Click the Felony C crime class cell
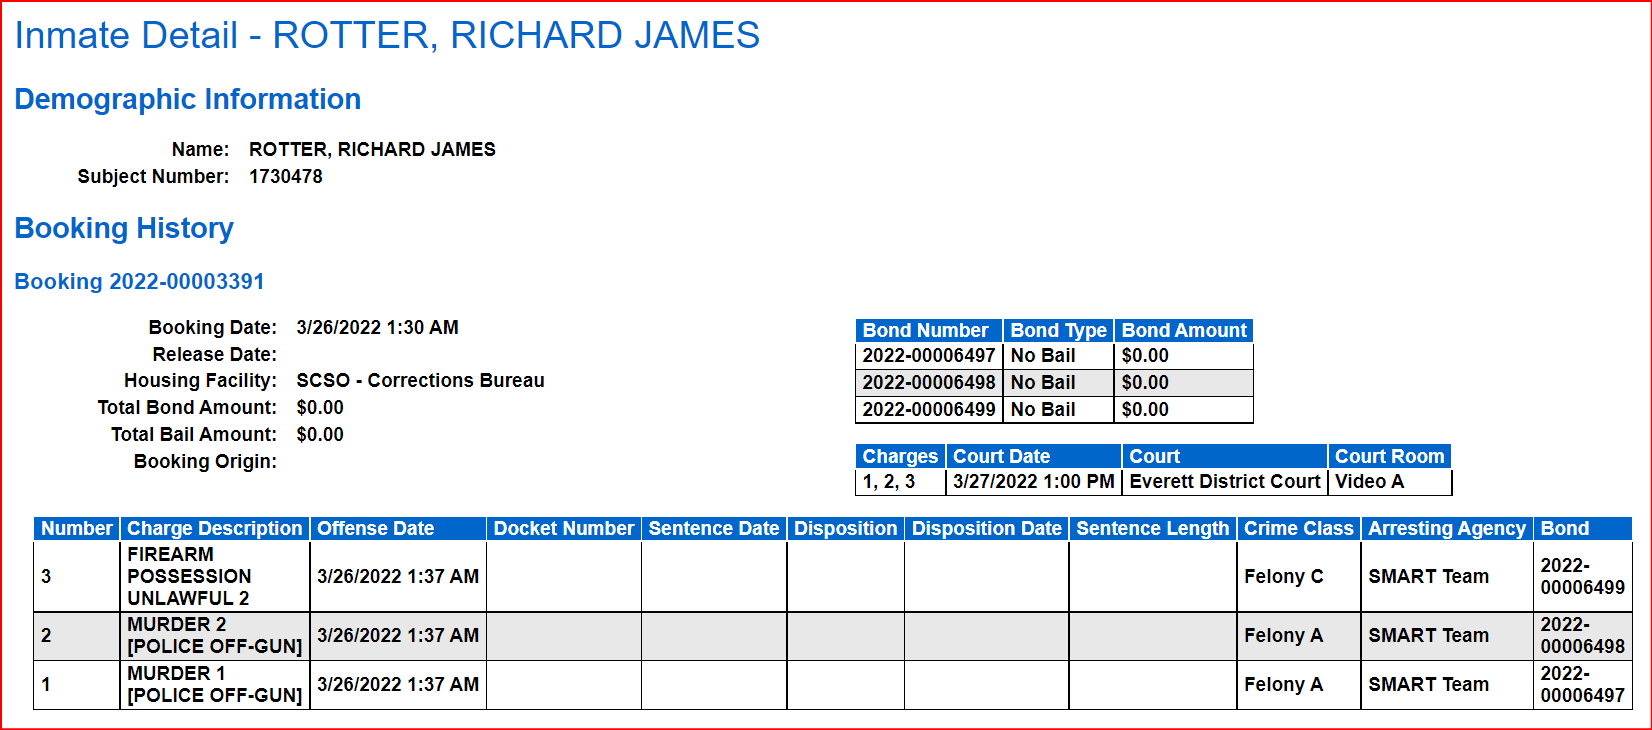The image size is (1652, 730). [1283, 577]
